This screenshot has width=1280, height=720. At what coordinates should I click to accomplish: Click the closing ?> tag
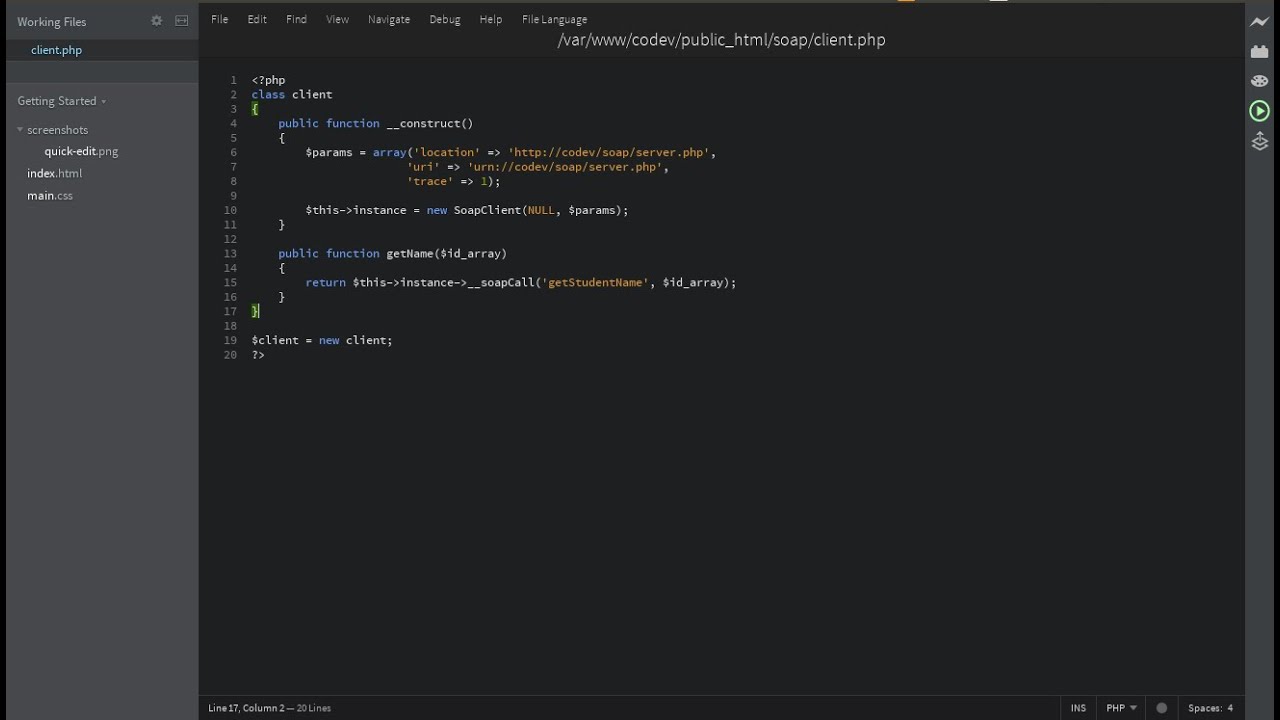tap(258, 355)
